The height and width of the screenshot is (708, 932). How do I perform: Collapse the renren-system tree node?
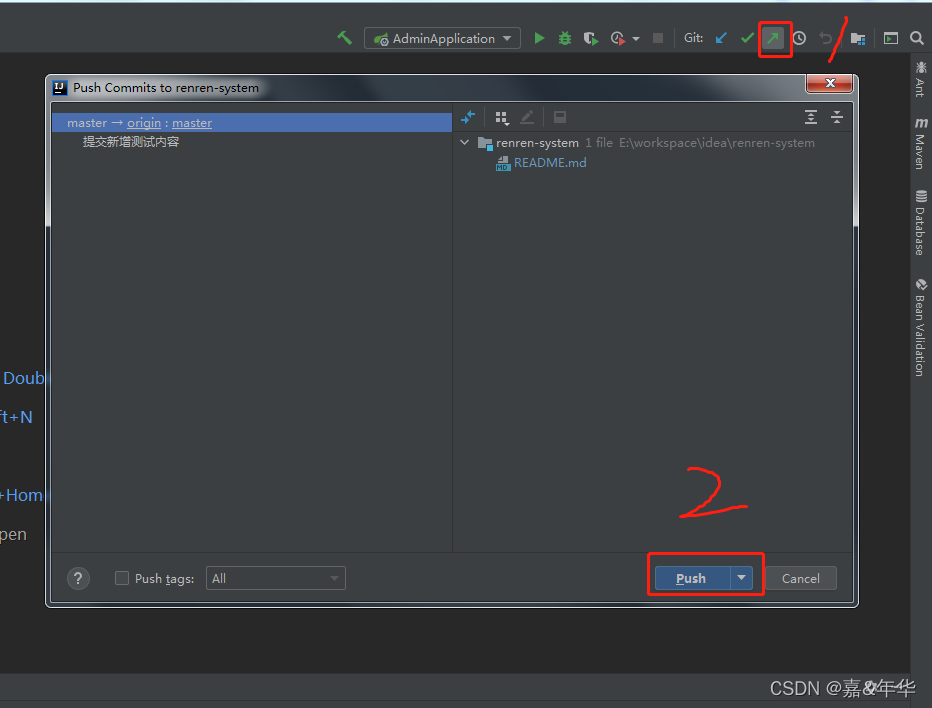(465, 143)
